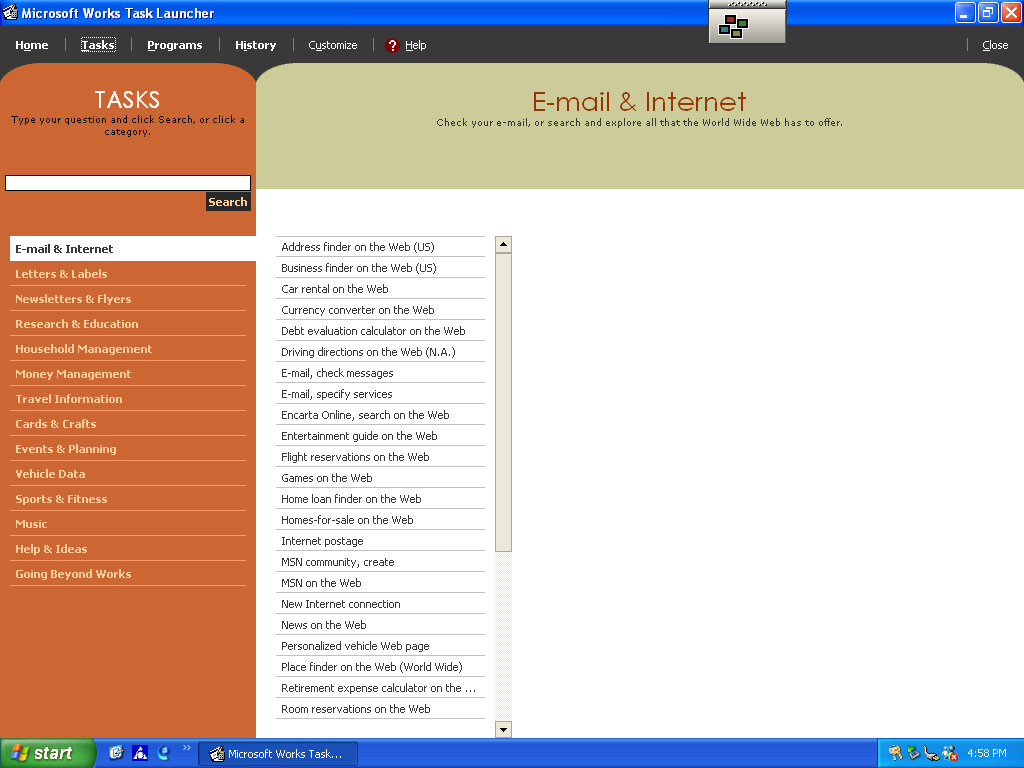The height and width of the screenshot is (768, 1024).
Task: Expand the quick launch chevron
Action: point(187,748)
